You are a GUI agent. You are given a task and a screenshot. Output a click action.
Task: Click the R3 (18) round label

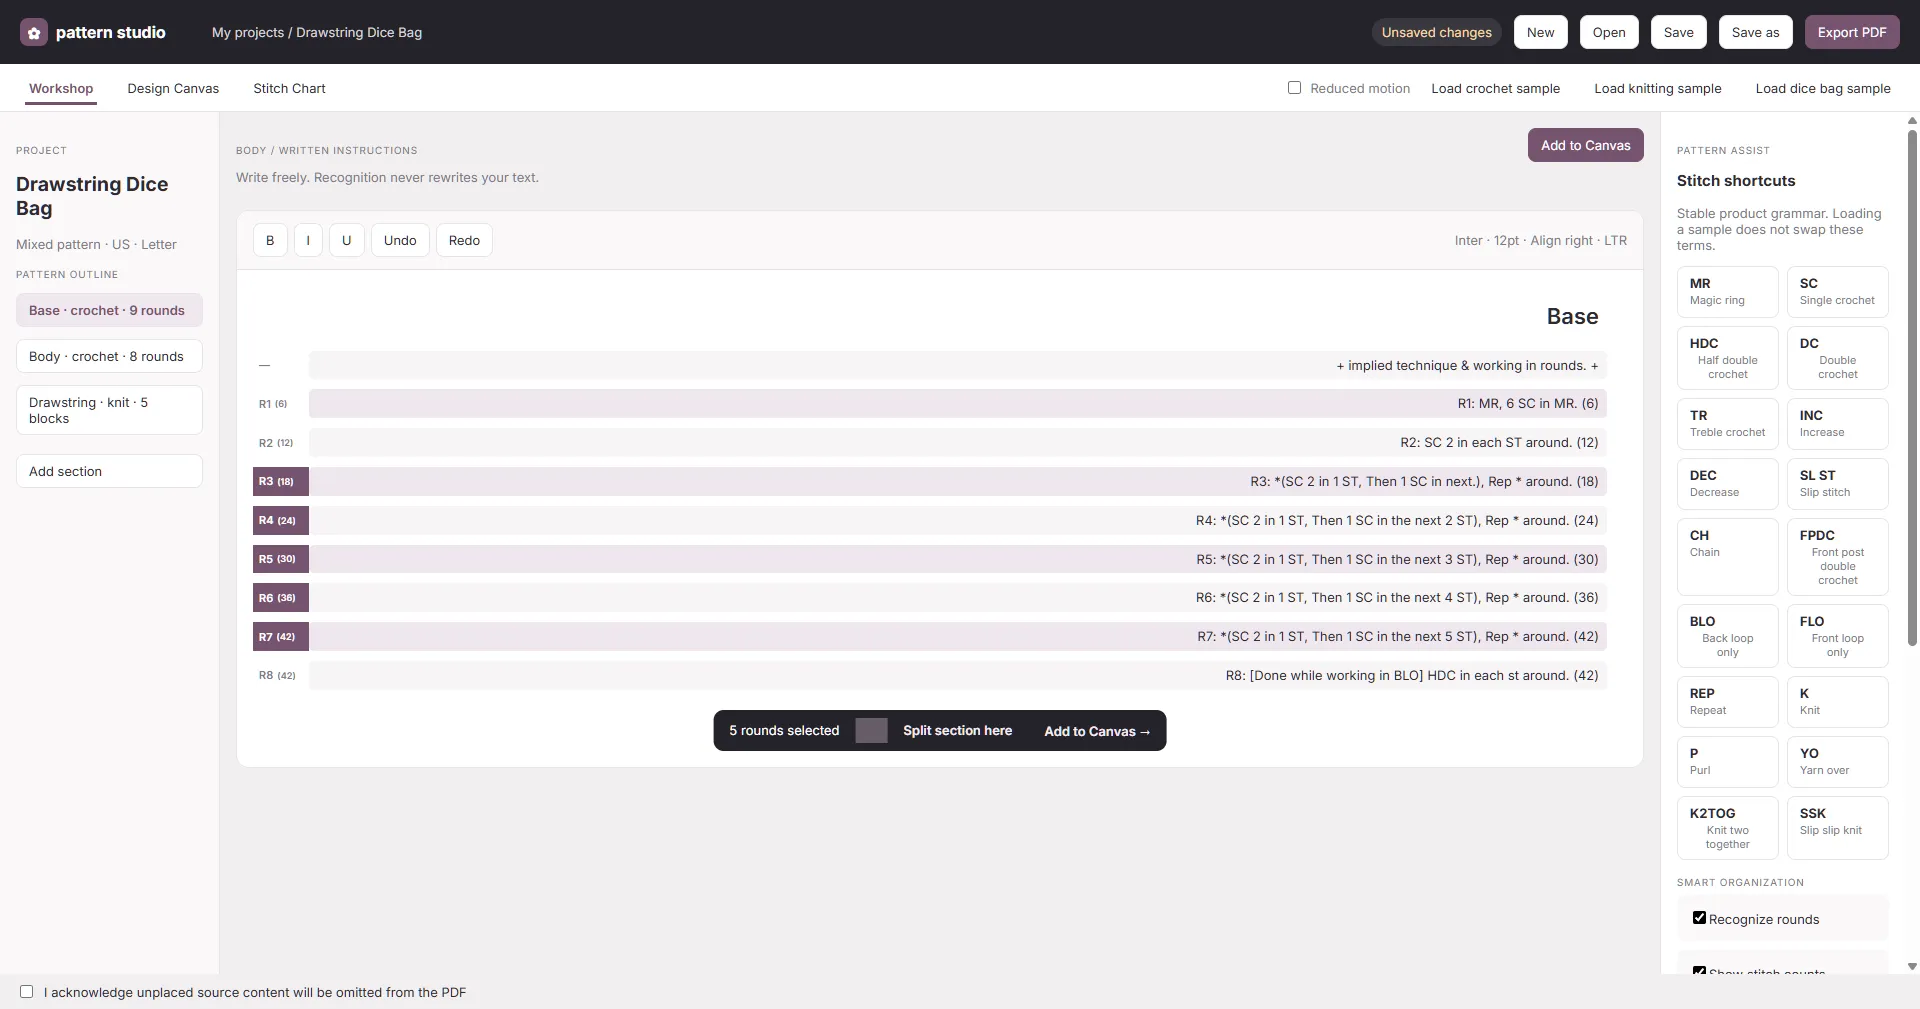[280, 481]
